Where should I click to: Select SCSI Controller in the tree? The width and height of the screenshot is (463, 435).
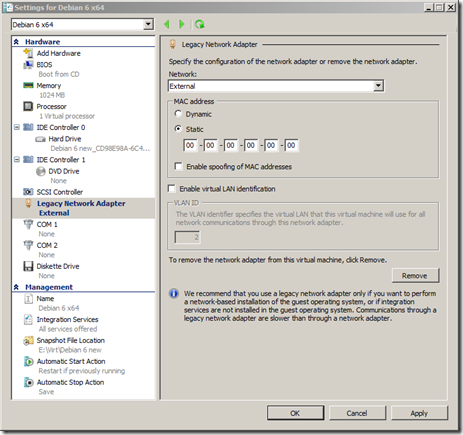pyautogui.click(x=60, y=192)
